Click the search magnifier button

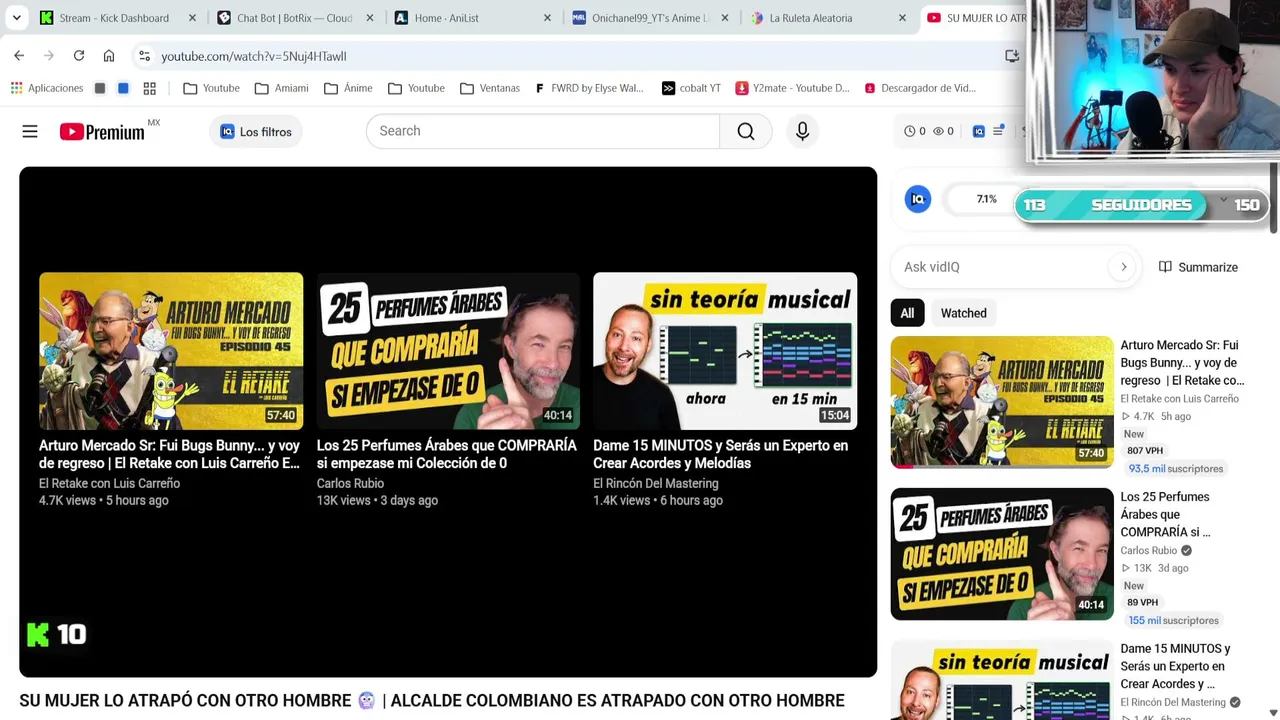pos(745,131)
